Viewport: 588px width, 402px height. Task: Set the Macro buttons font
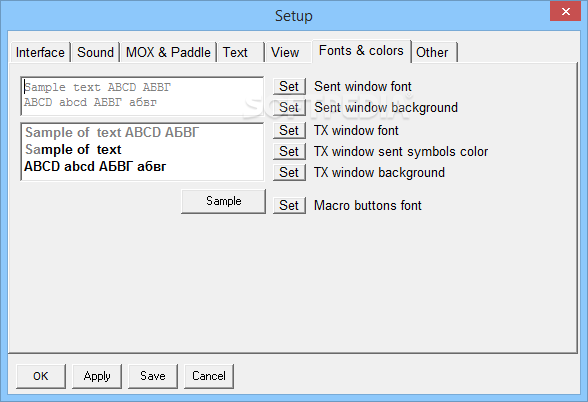[289, 206]
